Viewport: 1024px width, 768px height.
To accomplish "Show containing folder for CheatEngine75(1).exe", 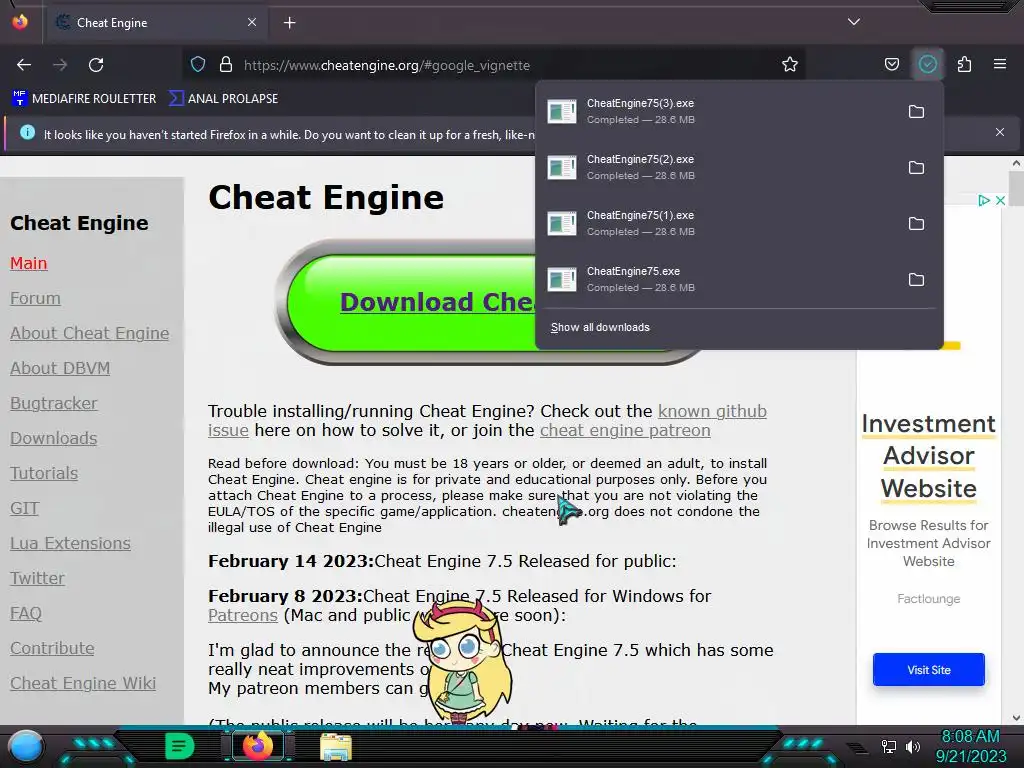I will tap(916, 224).
